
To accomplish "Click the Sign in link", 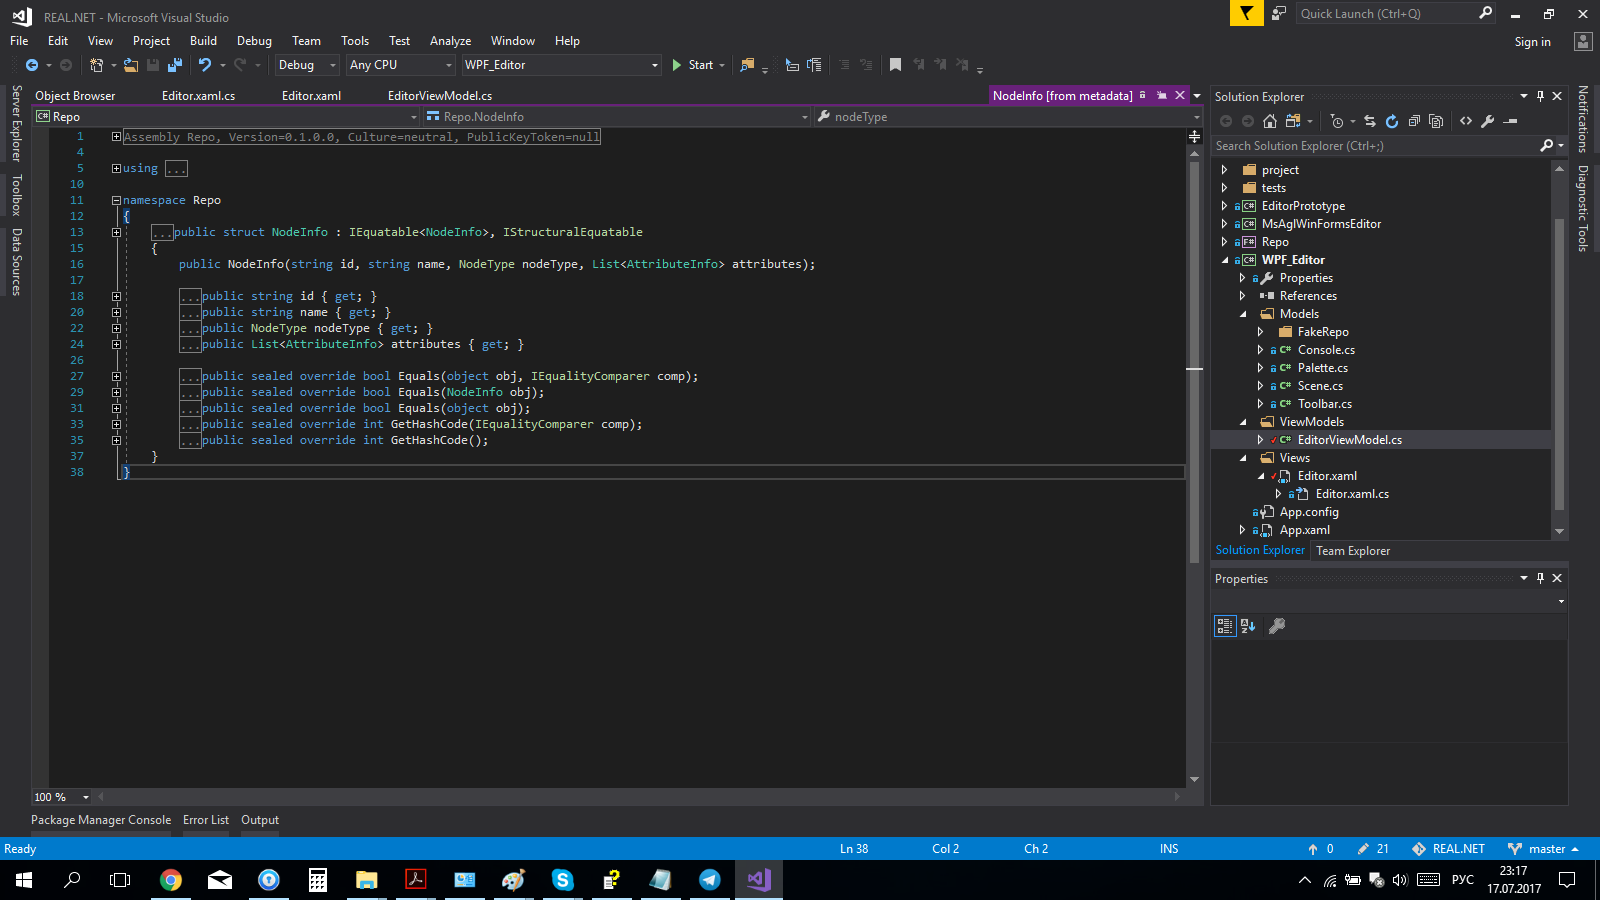I will tap(1532, 42).
